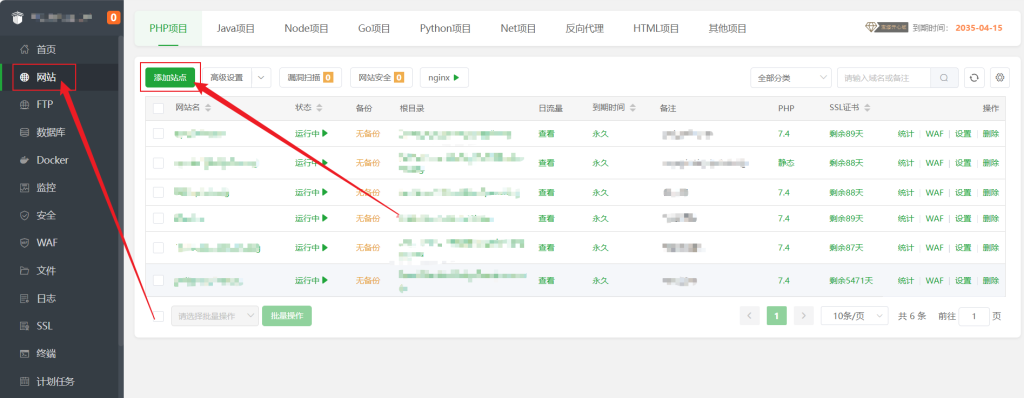This screenshot has width=1024, height=398.
Task: Open the 请选择批量操作 dropdown
Action: [x=214, y=316]
